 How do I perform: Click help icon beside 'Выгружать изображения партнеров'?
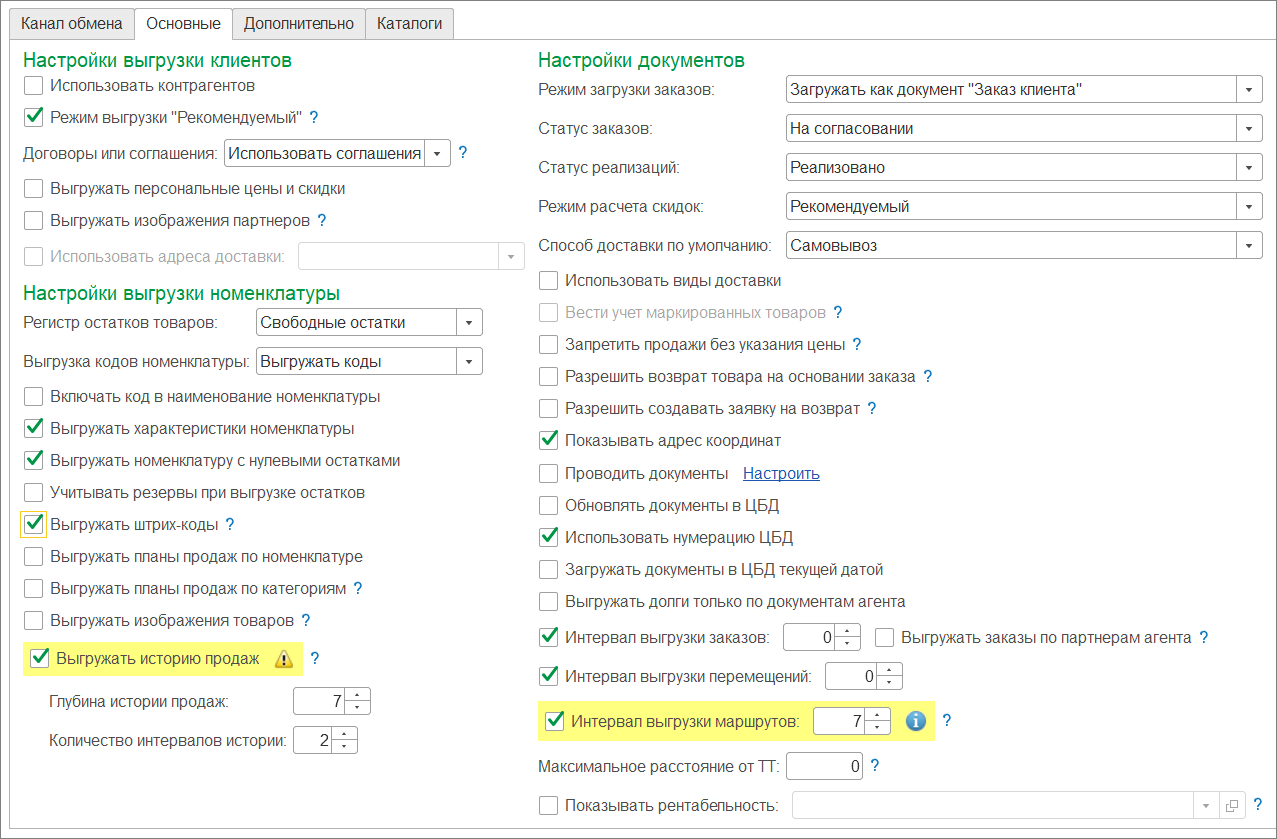pos(321,220)
